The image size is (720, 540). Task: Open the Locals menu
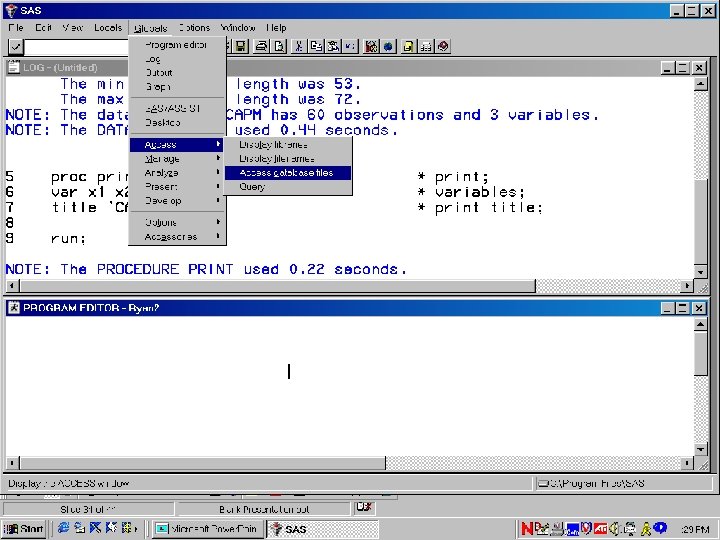point(108,28)
